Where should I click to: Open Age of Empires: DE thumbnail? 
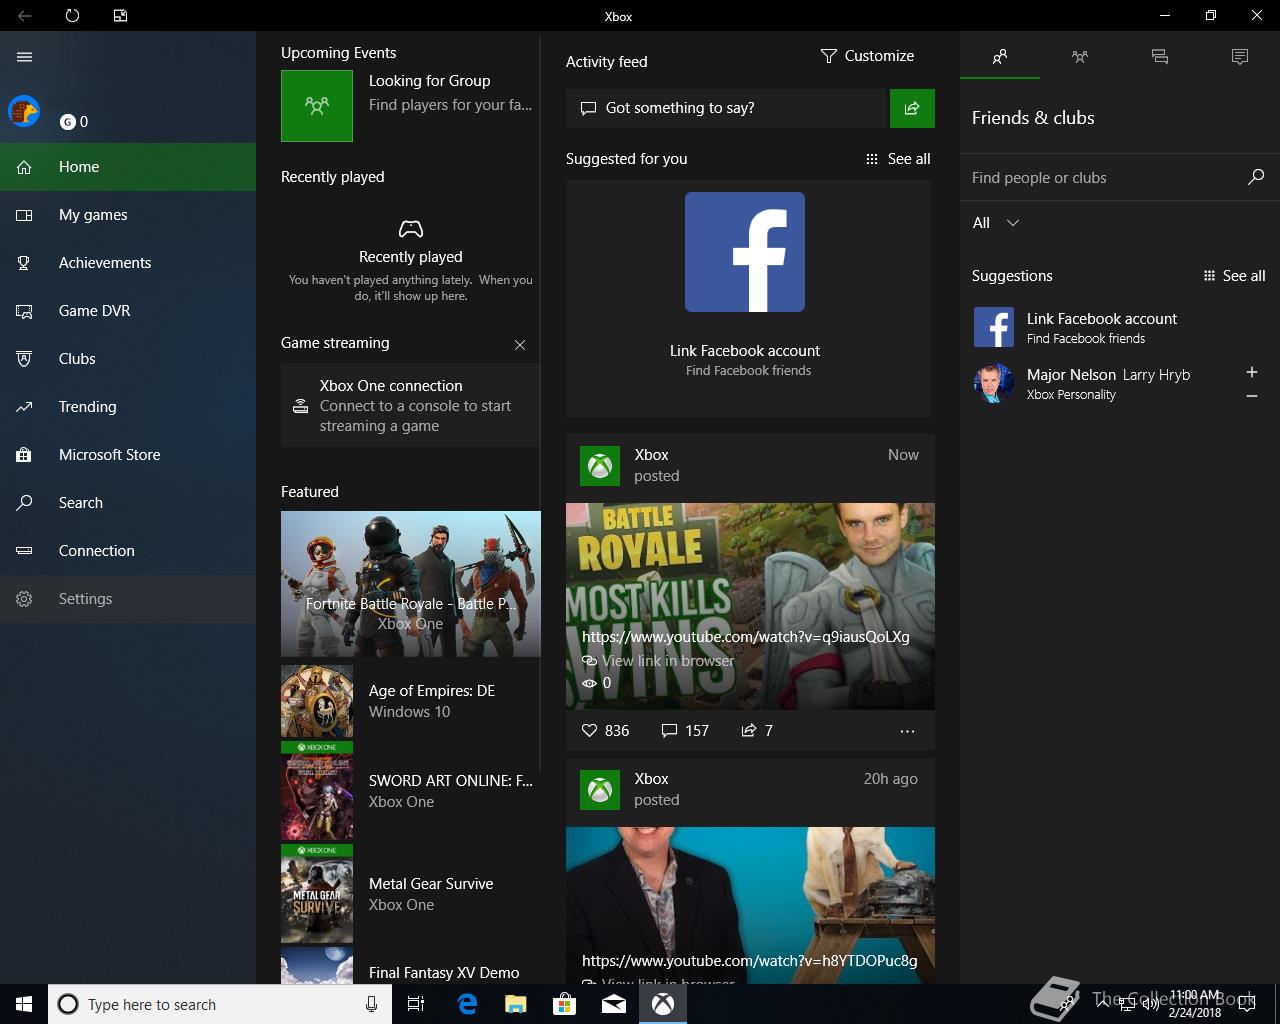tap(317, 701)
